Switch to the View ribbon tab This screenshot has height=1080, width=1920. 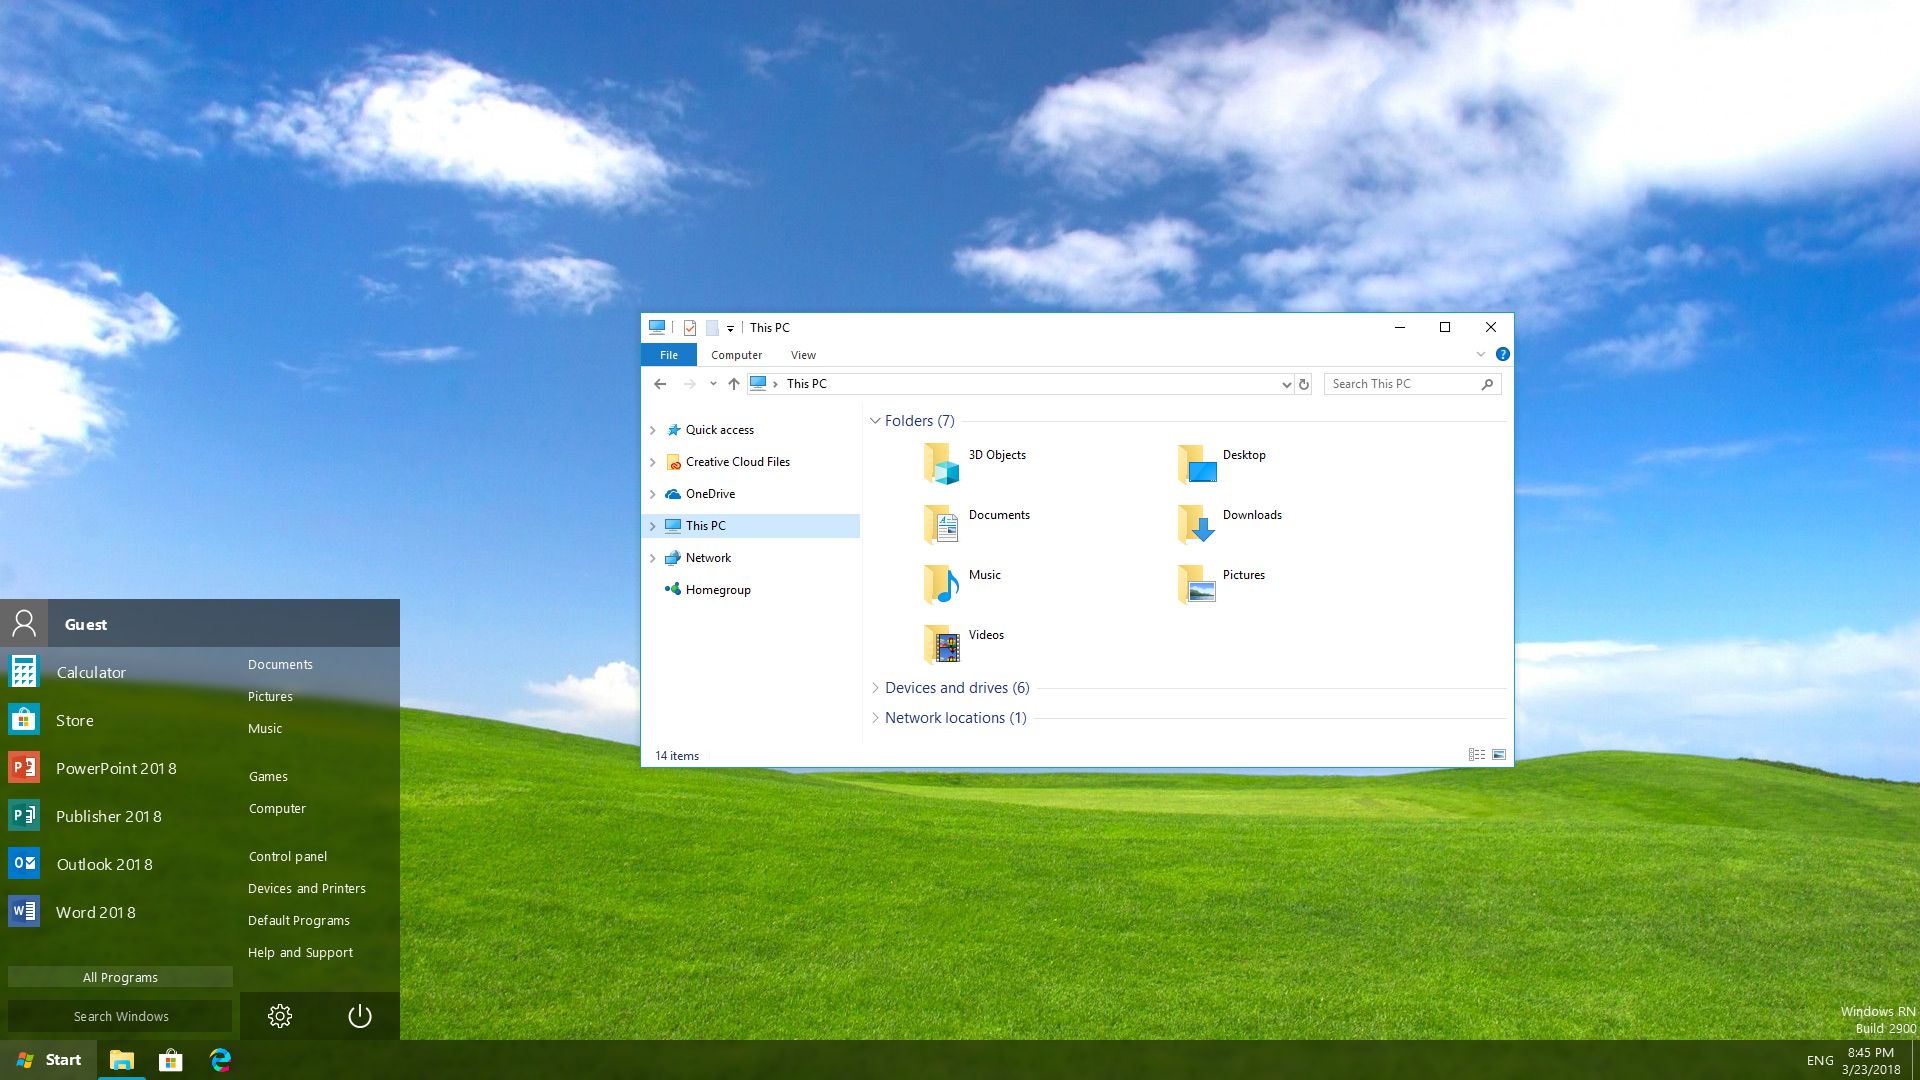click(803, 355)
